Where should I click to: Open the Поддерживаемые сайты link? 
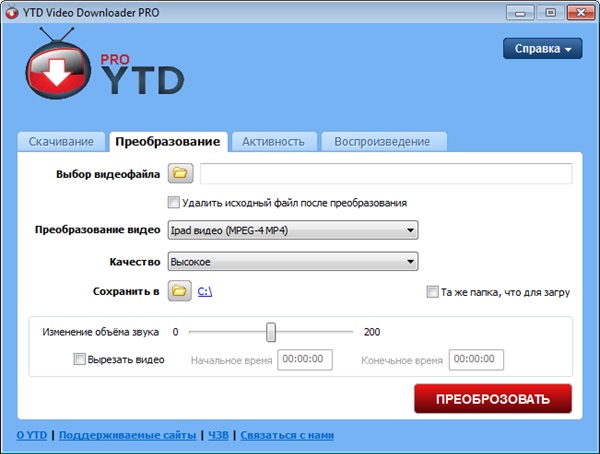coord(127,435)
